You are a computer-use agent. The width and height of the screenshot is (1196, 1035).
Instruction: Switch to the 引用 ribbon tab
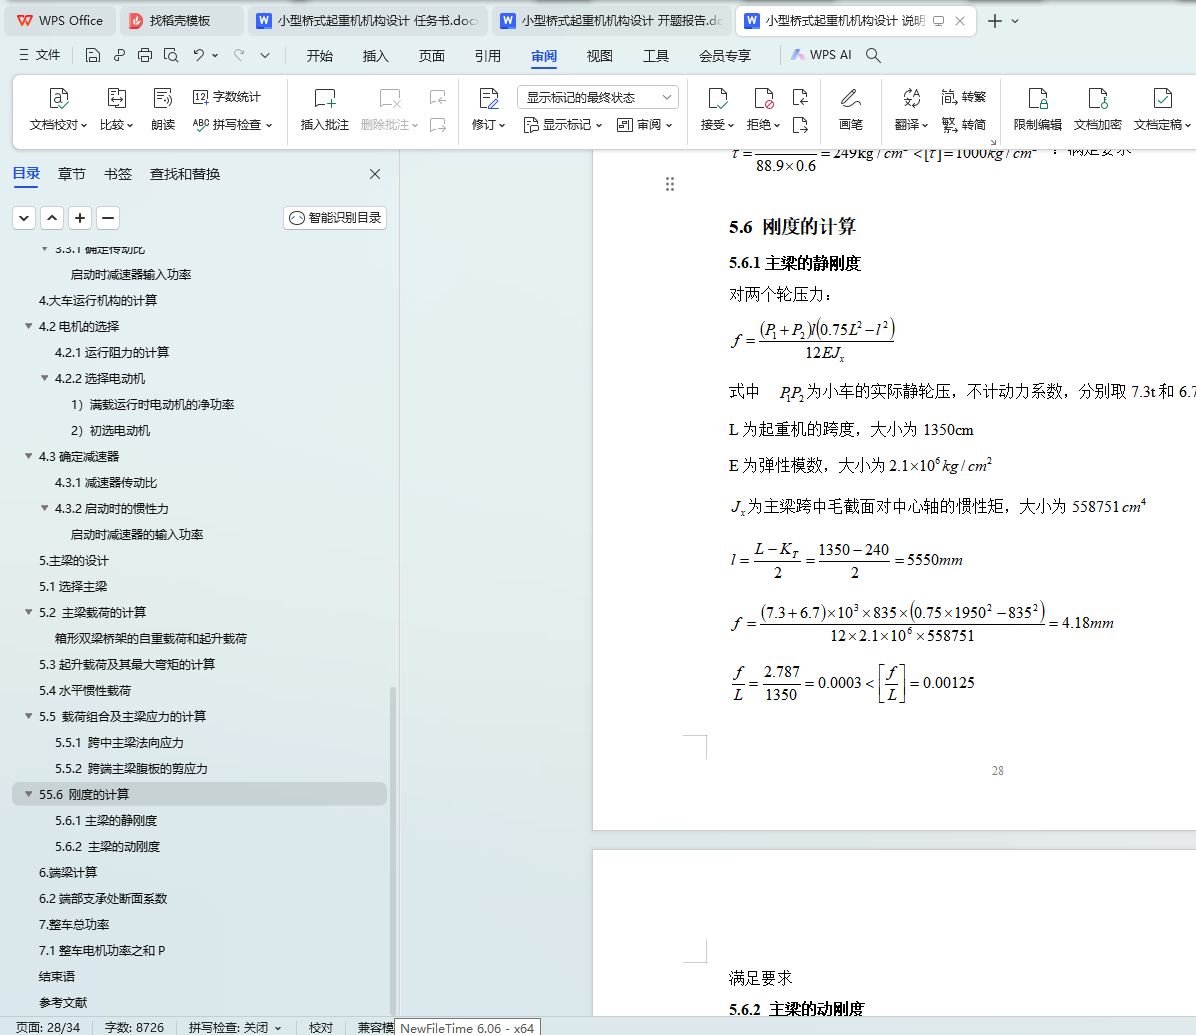click(487, 56)
